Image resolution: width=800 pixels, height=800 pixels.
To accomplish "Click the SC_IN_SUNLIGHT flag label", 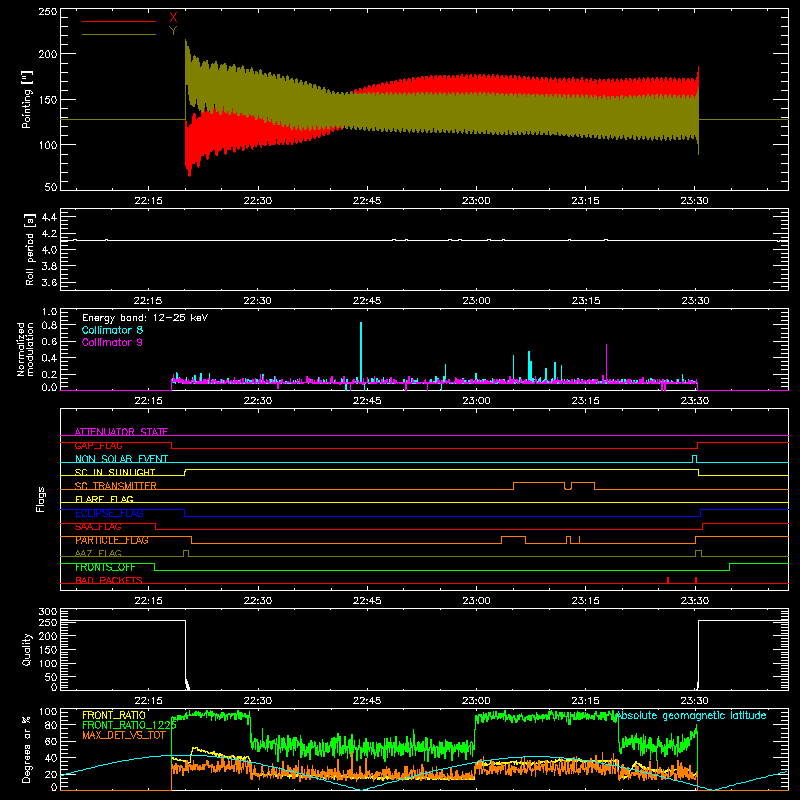I will 115,472.
